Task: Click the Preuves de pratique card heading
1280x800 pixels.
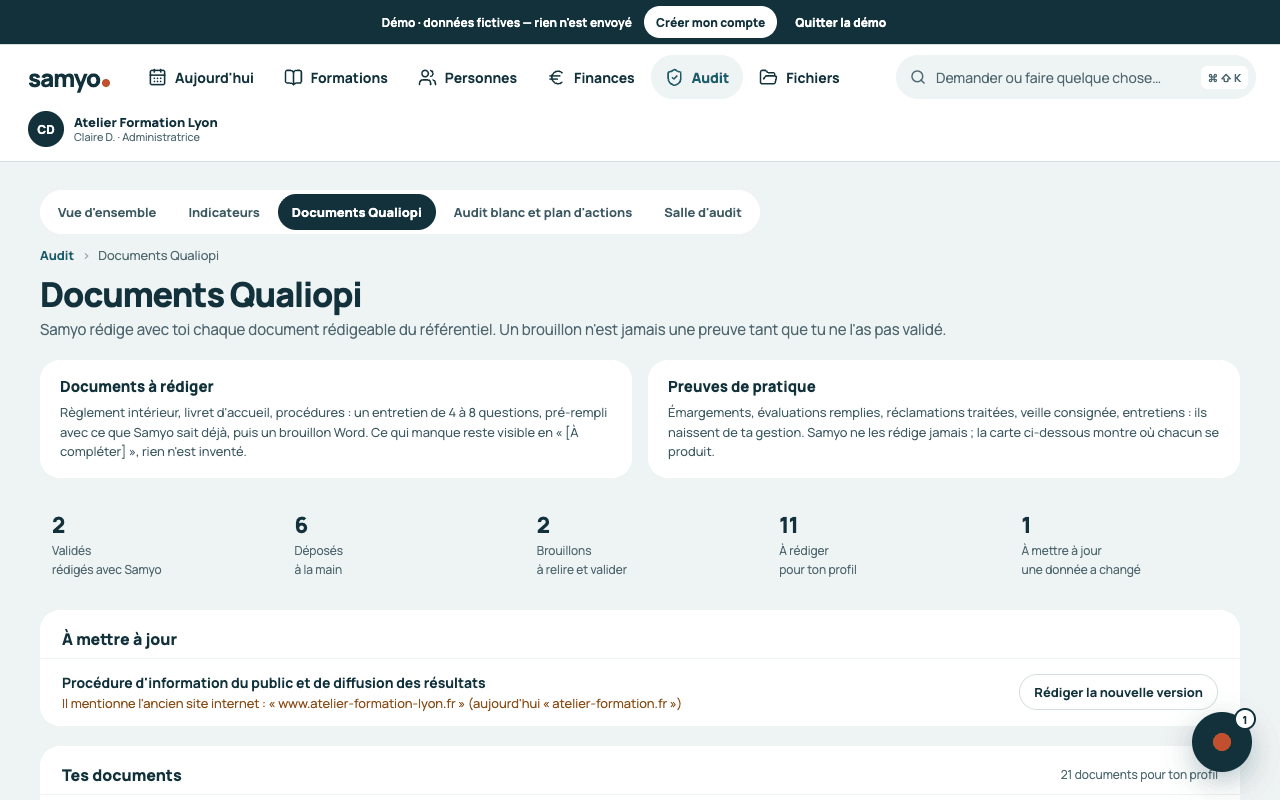Action: point(742,386)
